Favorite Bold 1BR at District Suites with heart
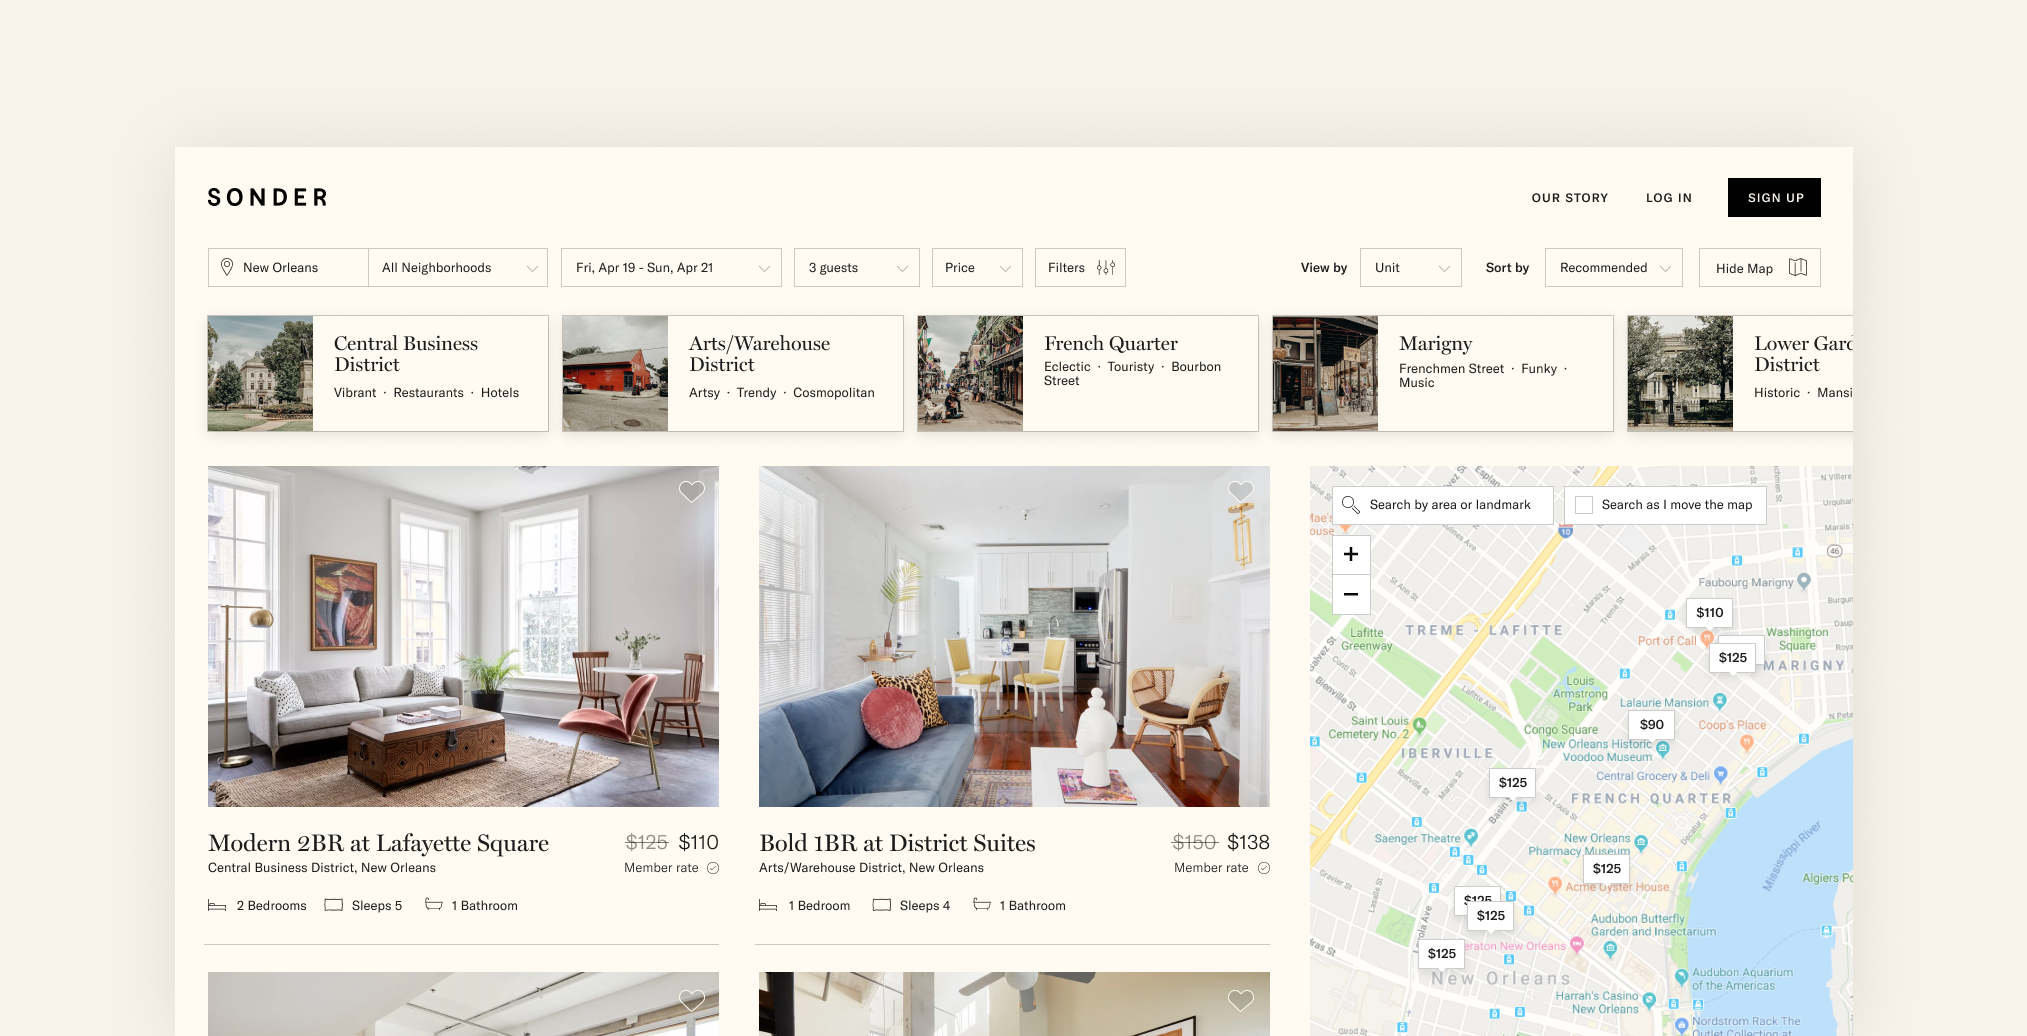The image size is (2027, 1036). 1241,491
